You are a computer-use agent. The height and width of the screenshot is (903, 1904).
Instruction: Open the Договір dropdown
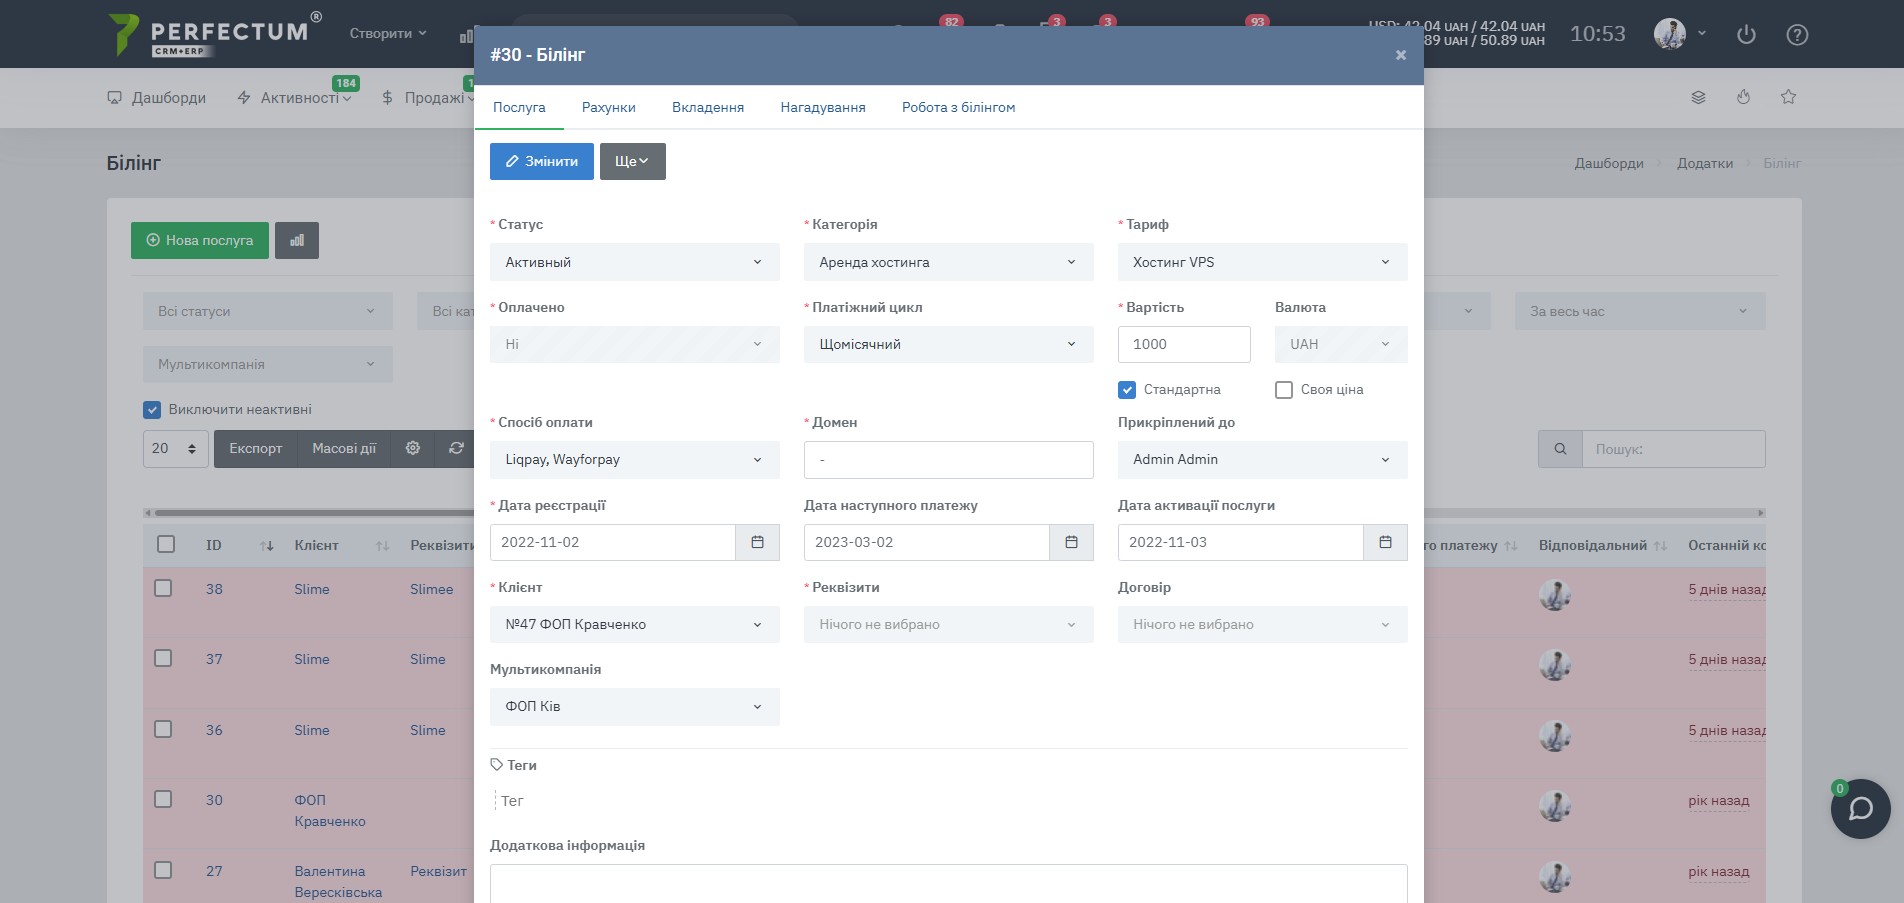coord(1263,624)
